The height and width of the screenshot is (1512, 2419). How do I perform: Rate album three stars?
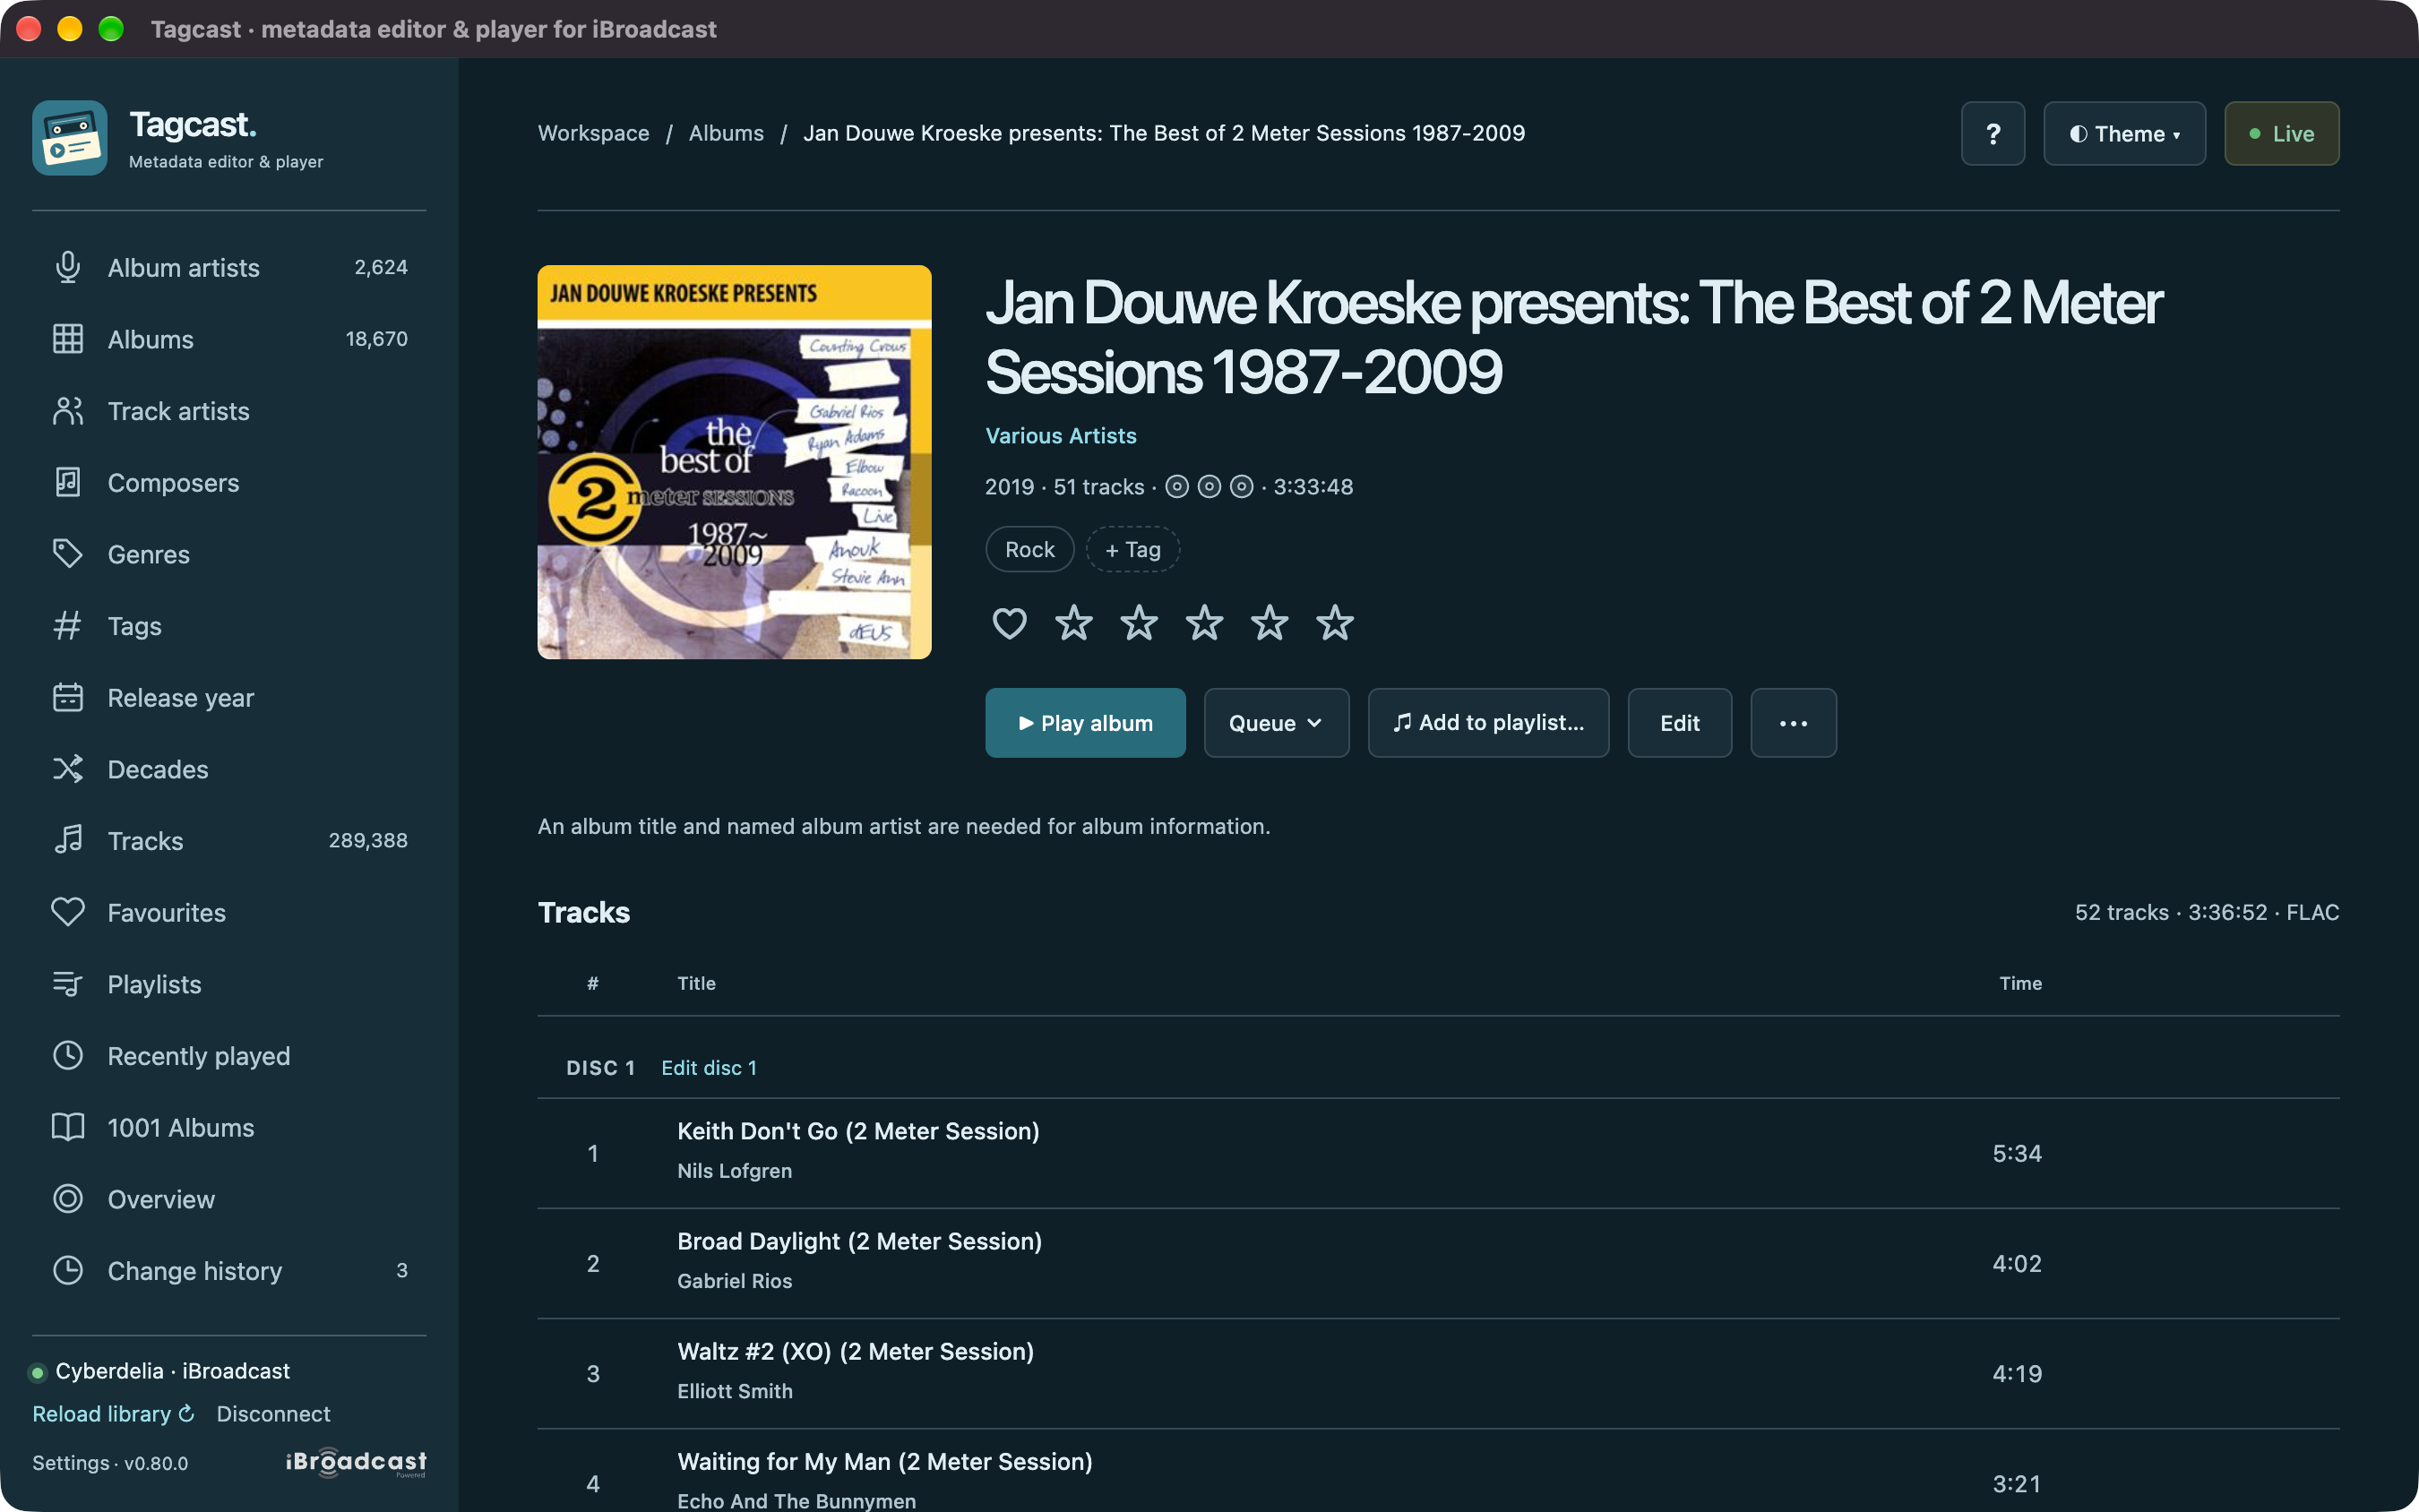[1204, 623]
